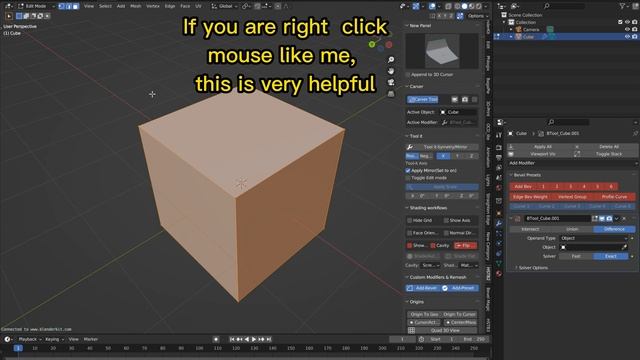The width and height of the screenshot is (640, 360).
Task: Toggle camera view icon in viewport
Action: (x=391, y=82)
